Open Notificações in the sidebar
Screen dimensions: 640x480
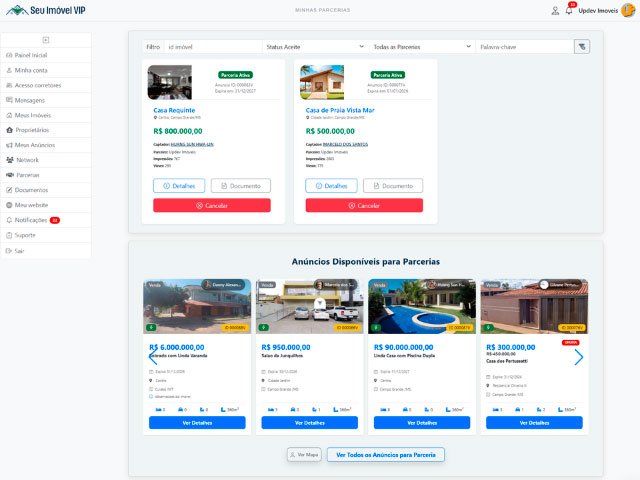(x=46, y=220)
